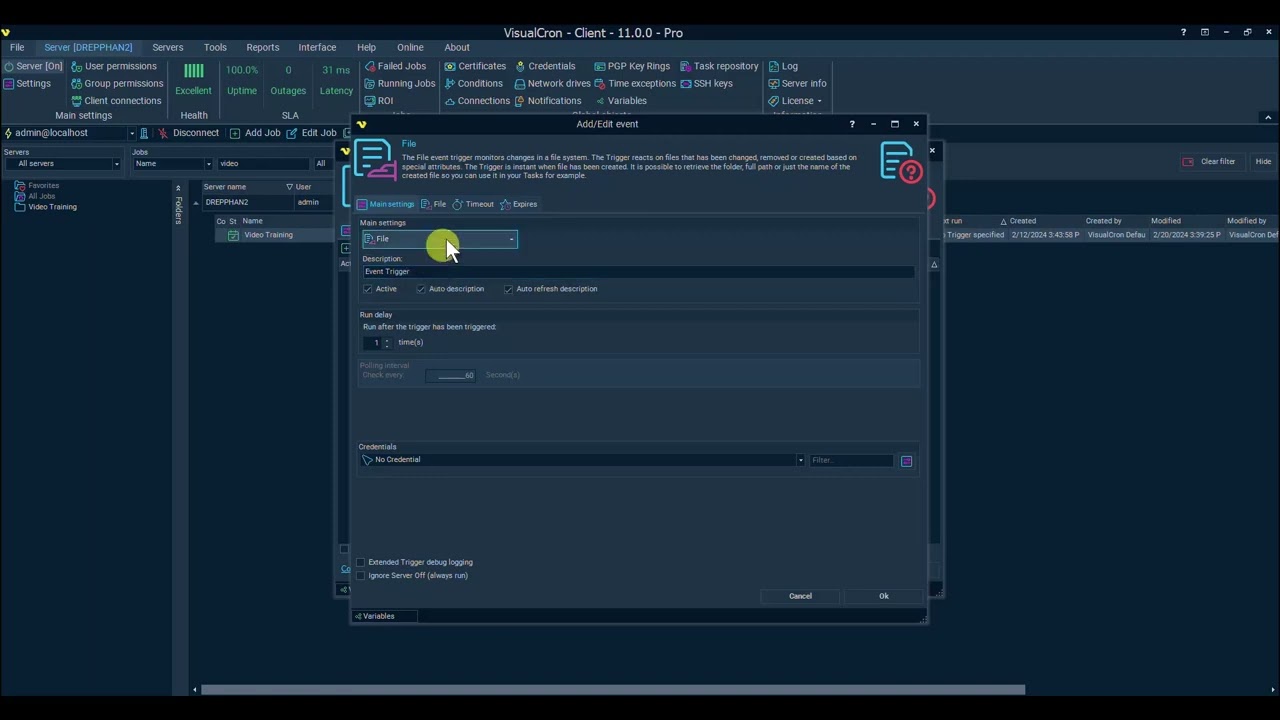Open Server Settings in the ribbon
1280x720 pixels.
tap(27, 83)
